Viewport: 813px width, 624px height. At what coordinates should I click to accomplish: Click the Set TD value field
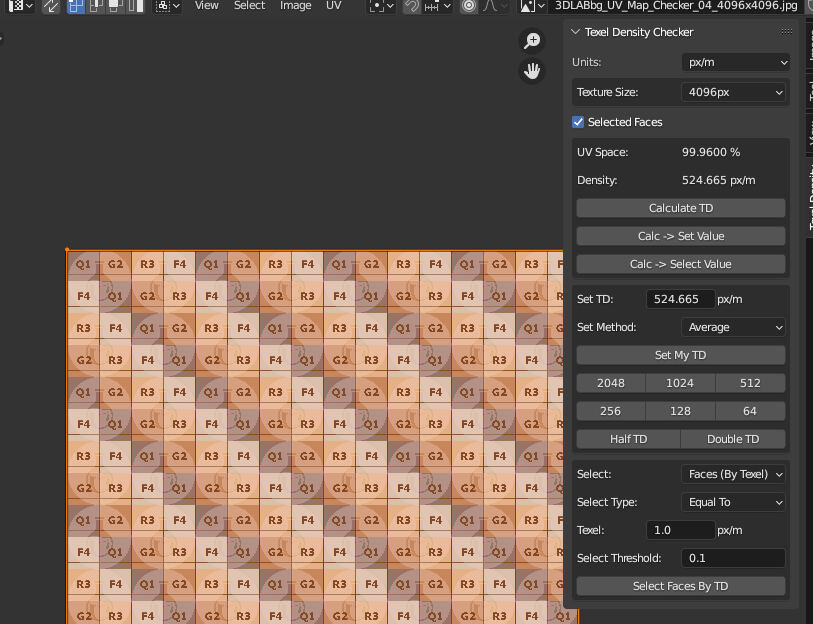click(x=680, y=299)
